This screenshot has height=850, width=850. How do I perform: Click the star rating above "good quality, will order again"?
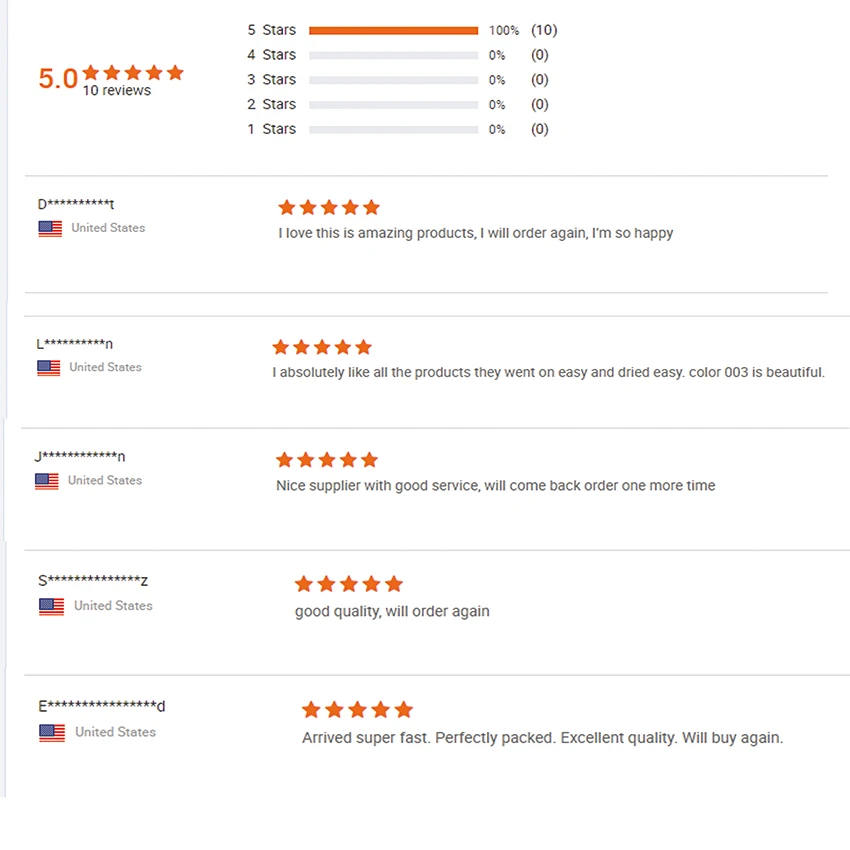click(348, 584)
